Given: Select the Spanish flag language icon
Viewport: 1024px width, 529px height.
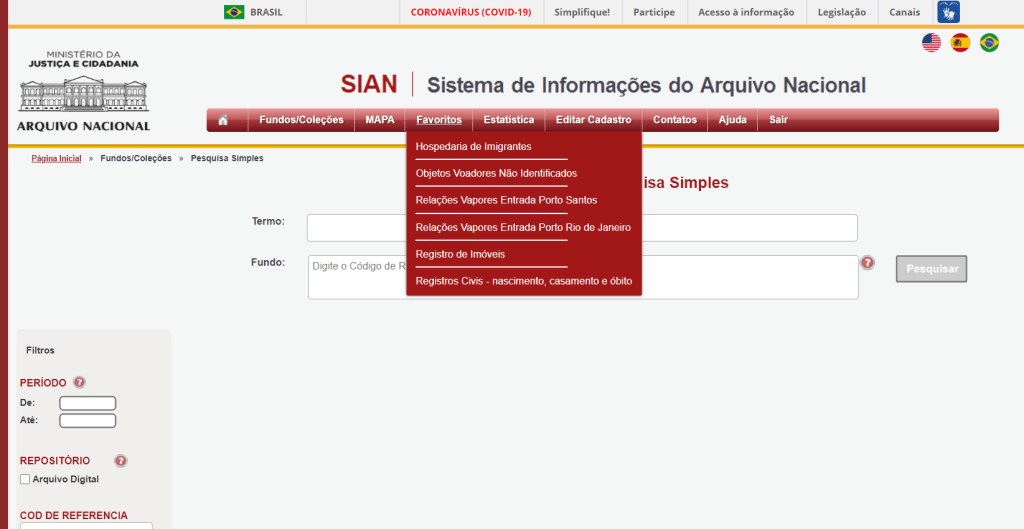Looking at the screenshot, I should click(960, 42).
